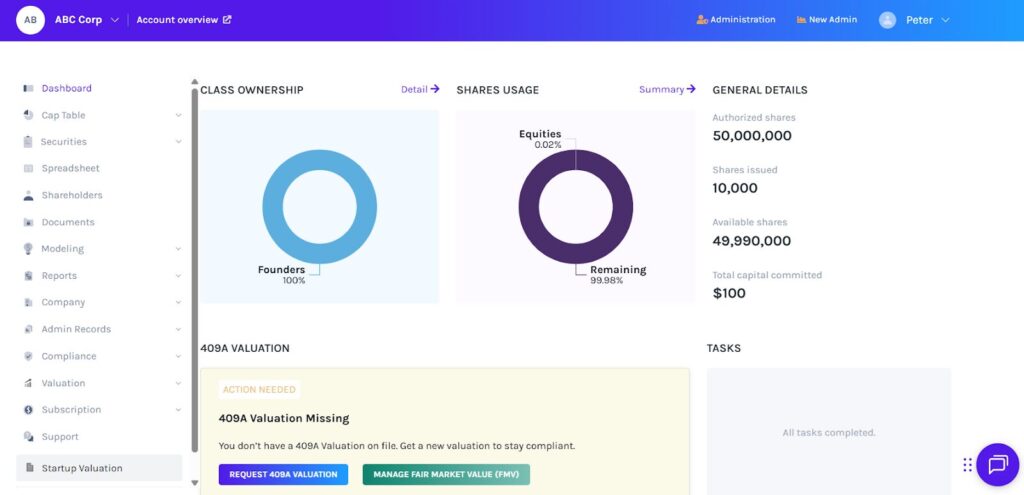Click the AB company logo circle

30,20
